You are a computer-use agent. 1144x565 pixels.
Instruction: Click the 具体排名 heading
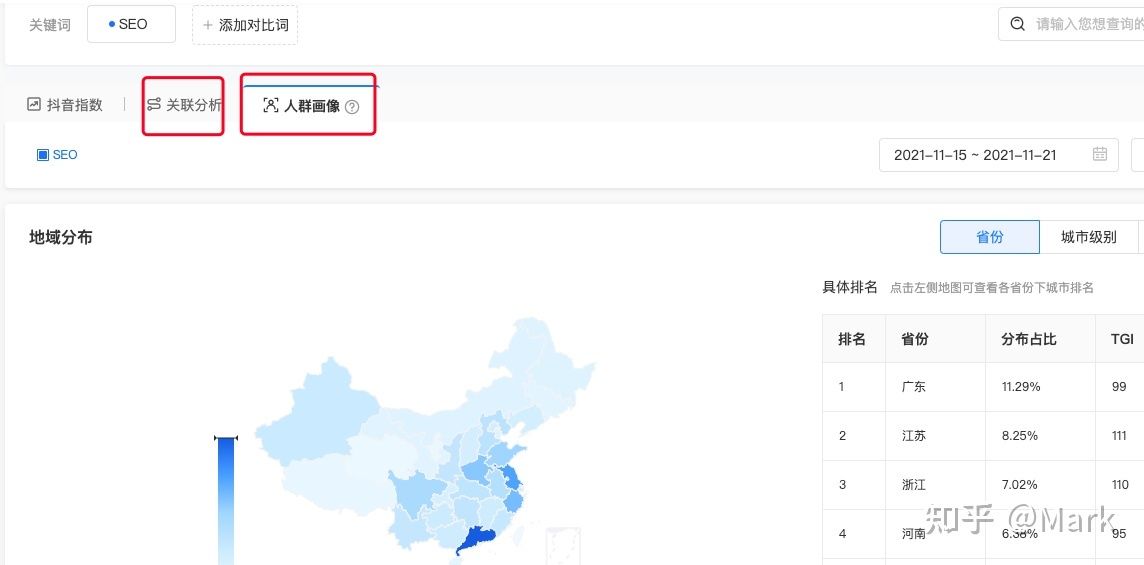849,287
